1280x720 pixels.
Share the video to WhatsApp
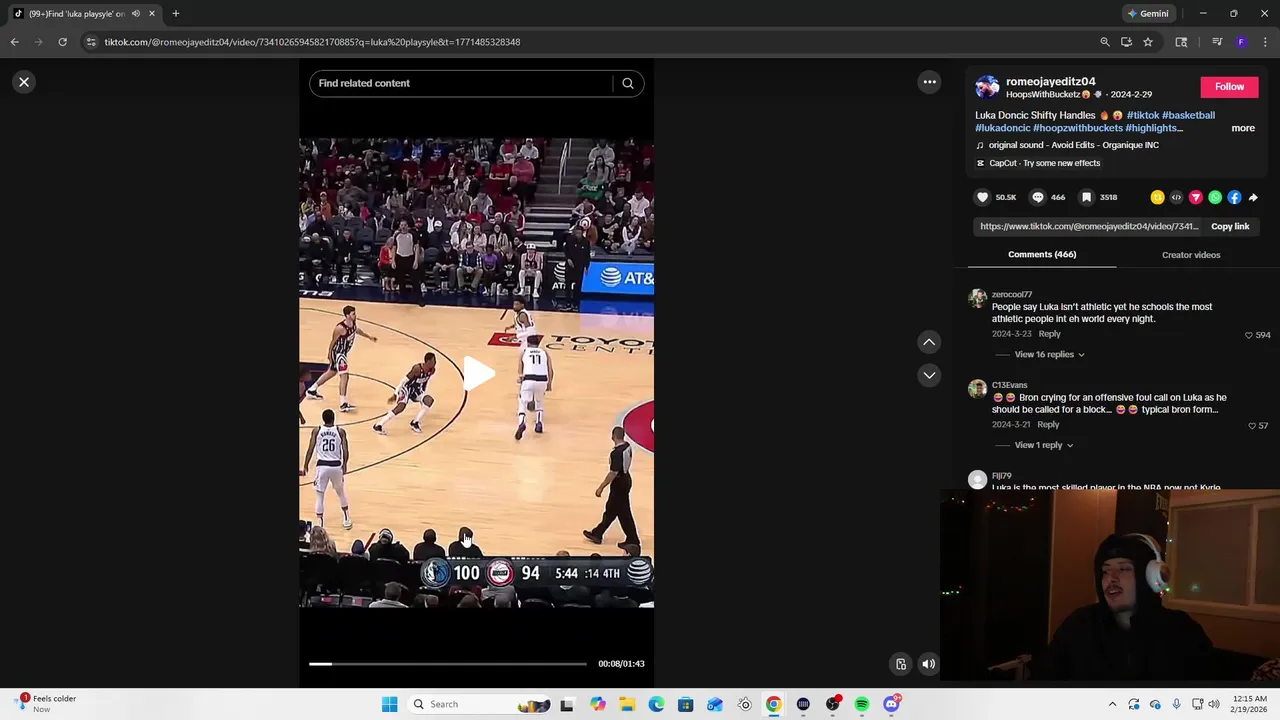tap(1215, 197)
